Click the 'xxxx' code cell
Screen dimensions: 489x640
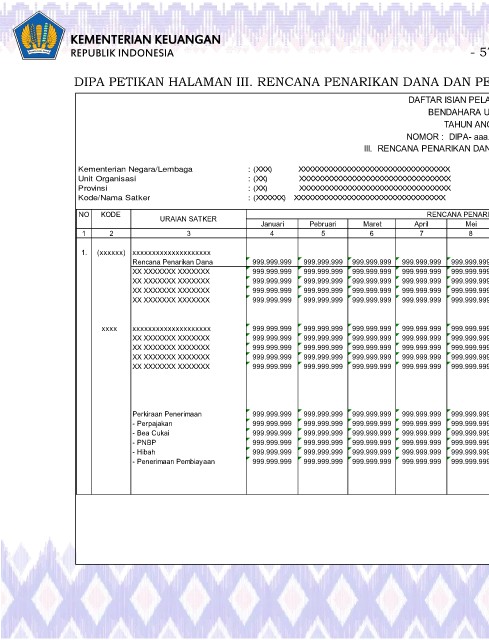point(109,329)
